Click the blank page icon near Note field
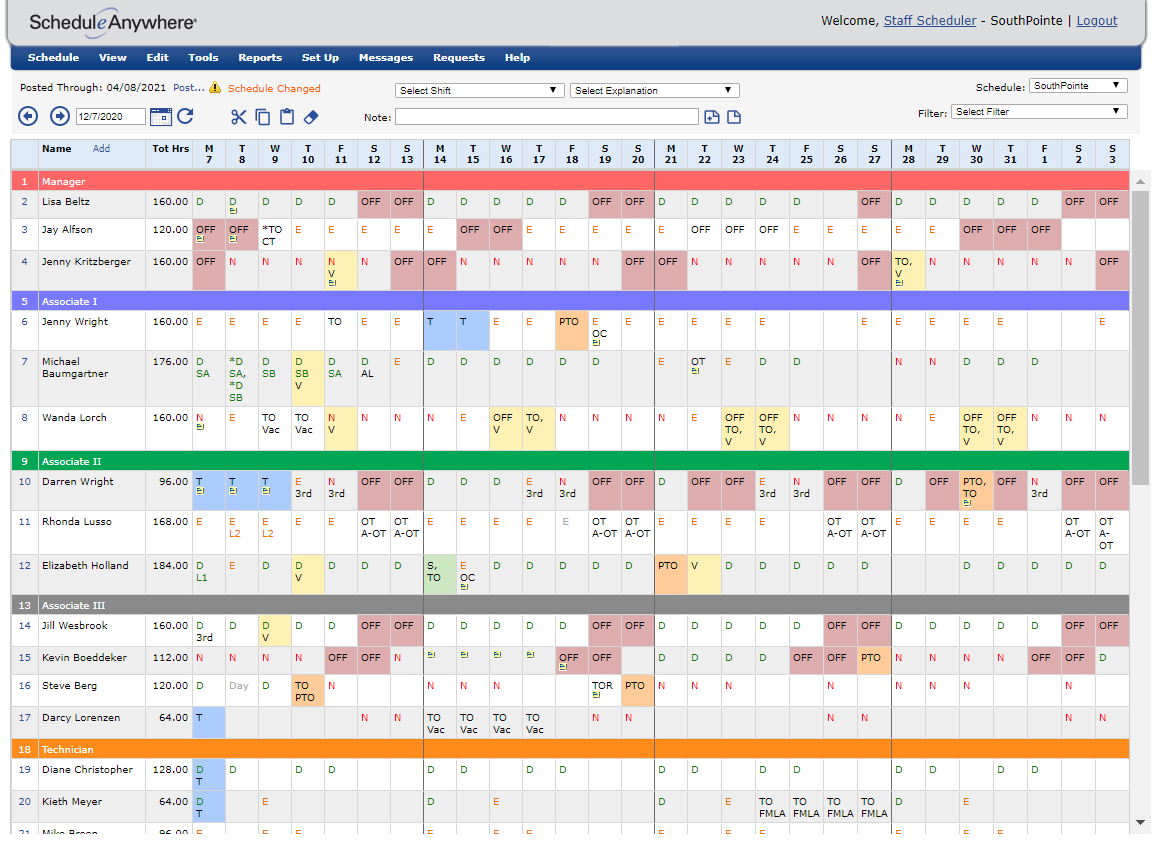This screenshot has width=1152, height=864. tap(733, 117)
